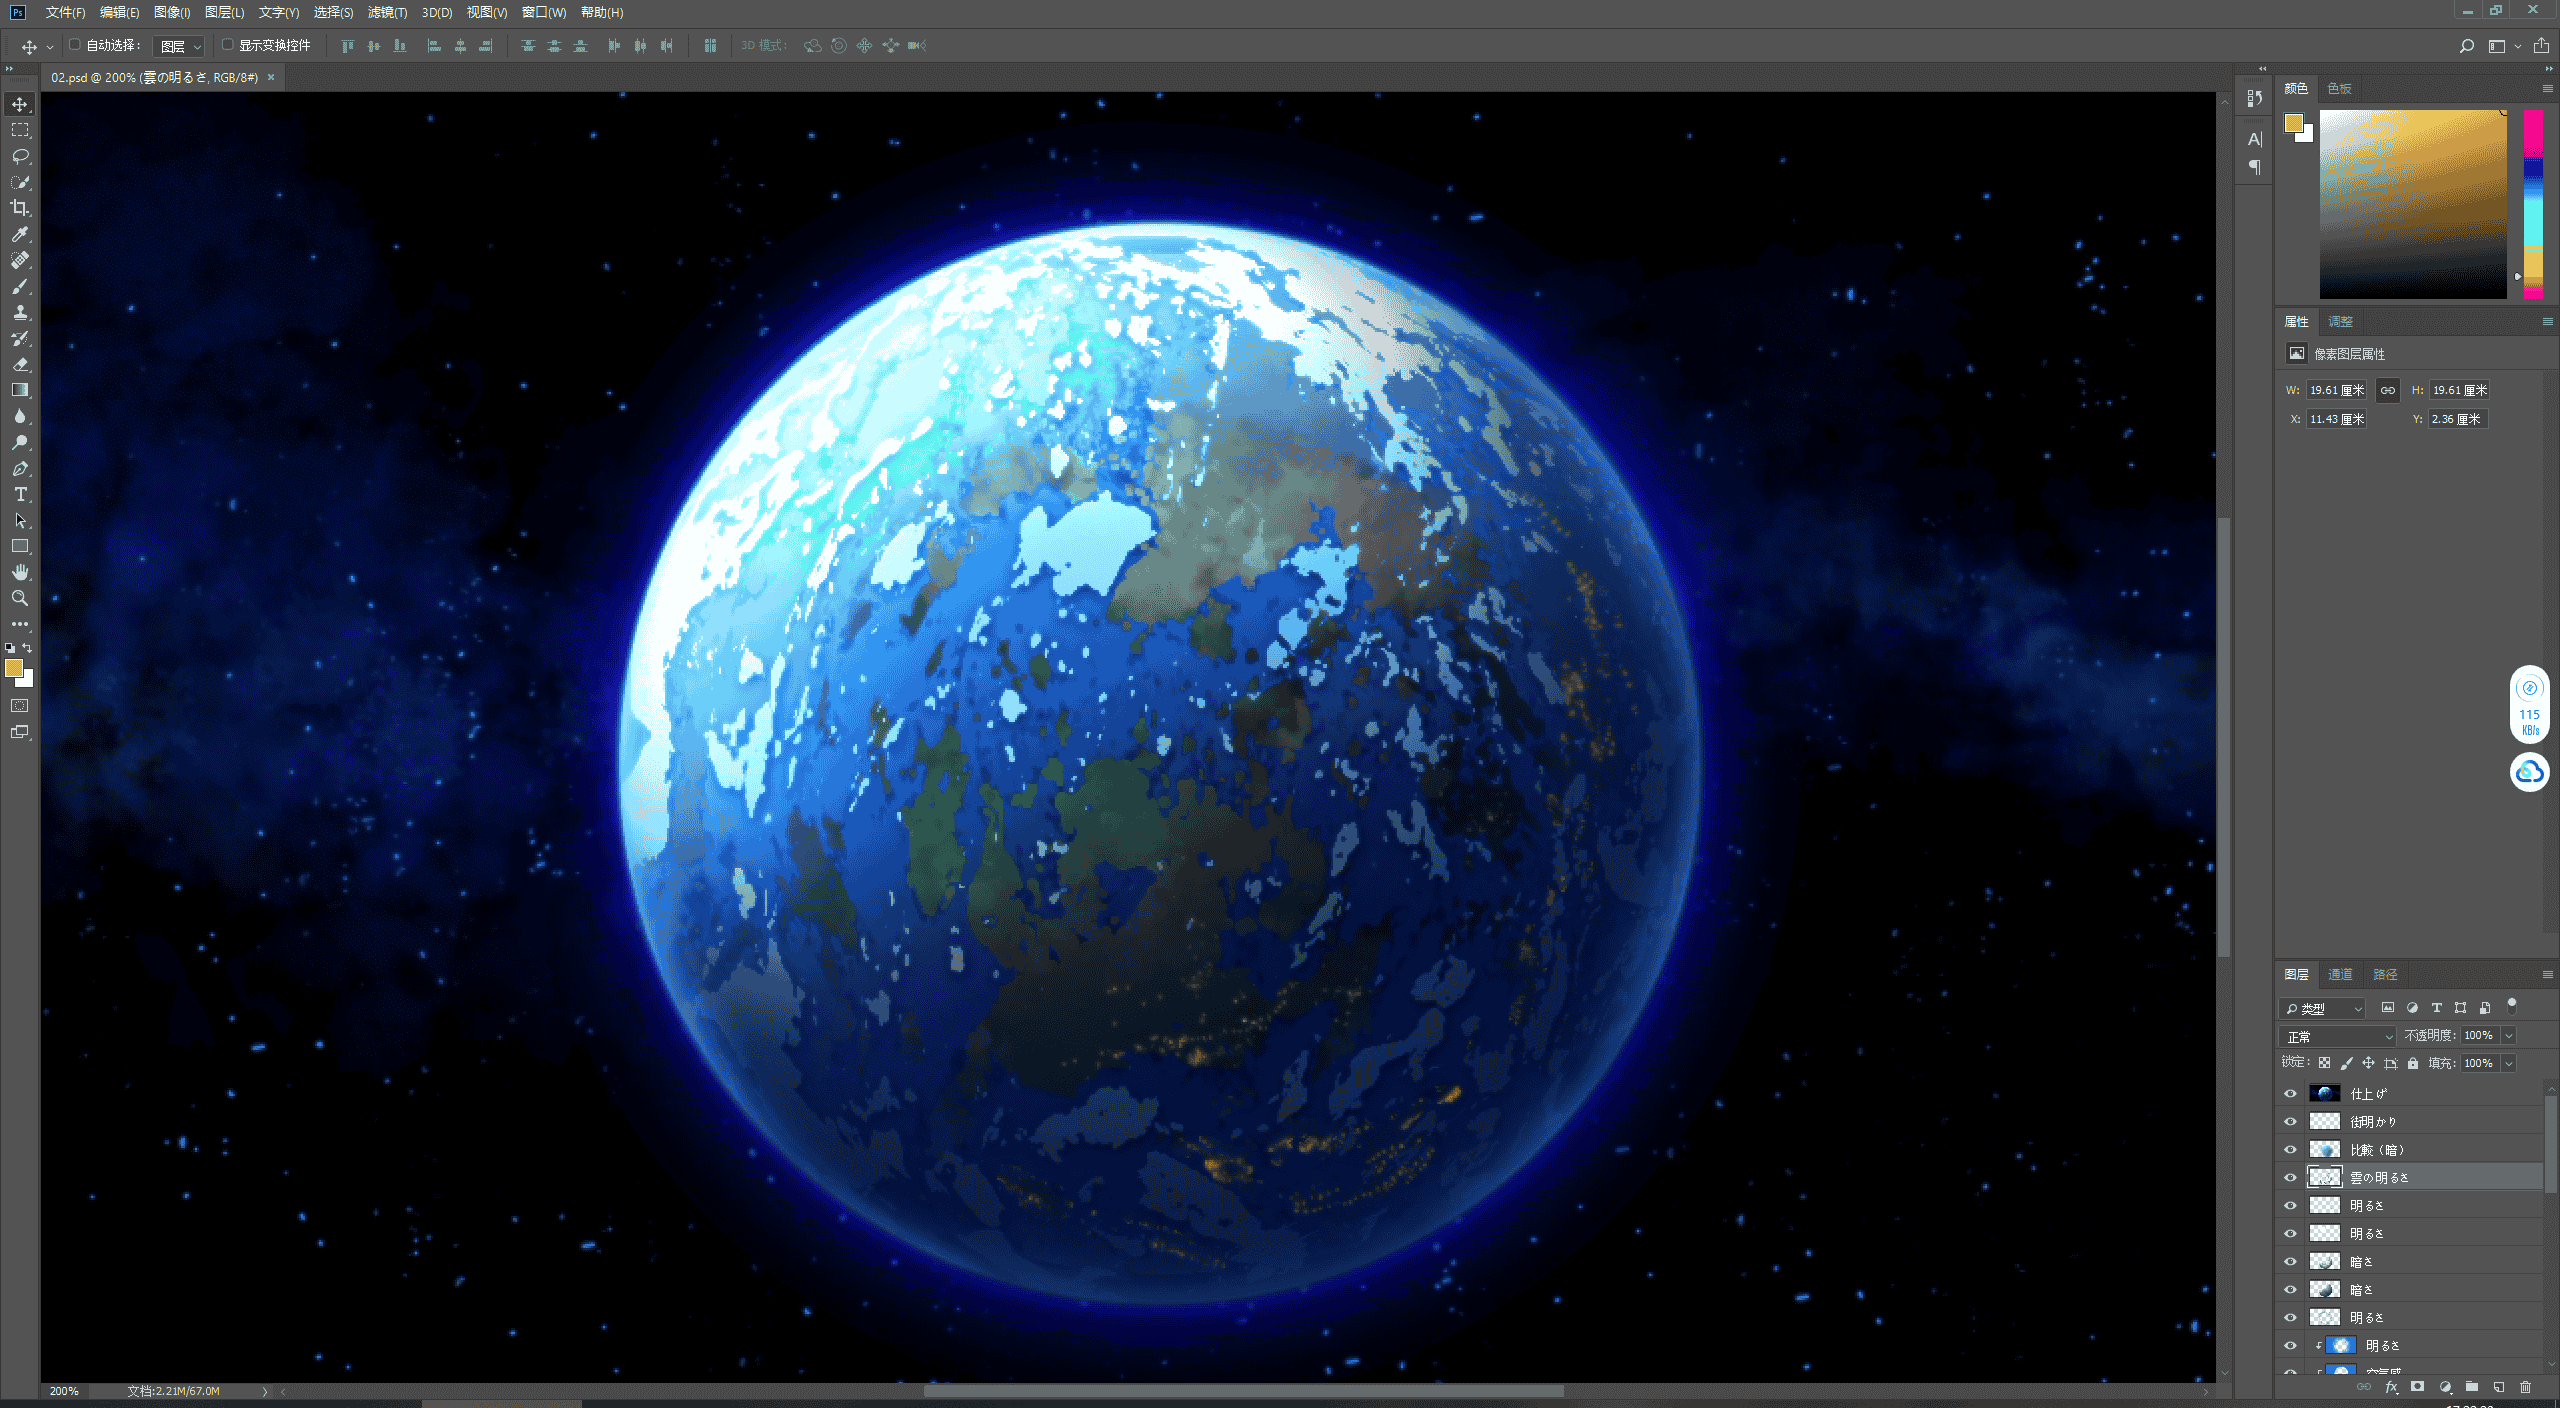This screenshot has height=1408, width=2560.
Task: Hide the 街明かり layer
Action: pyautogui.click(x=2290, y=1122)
